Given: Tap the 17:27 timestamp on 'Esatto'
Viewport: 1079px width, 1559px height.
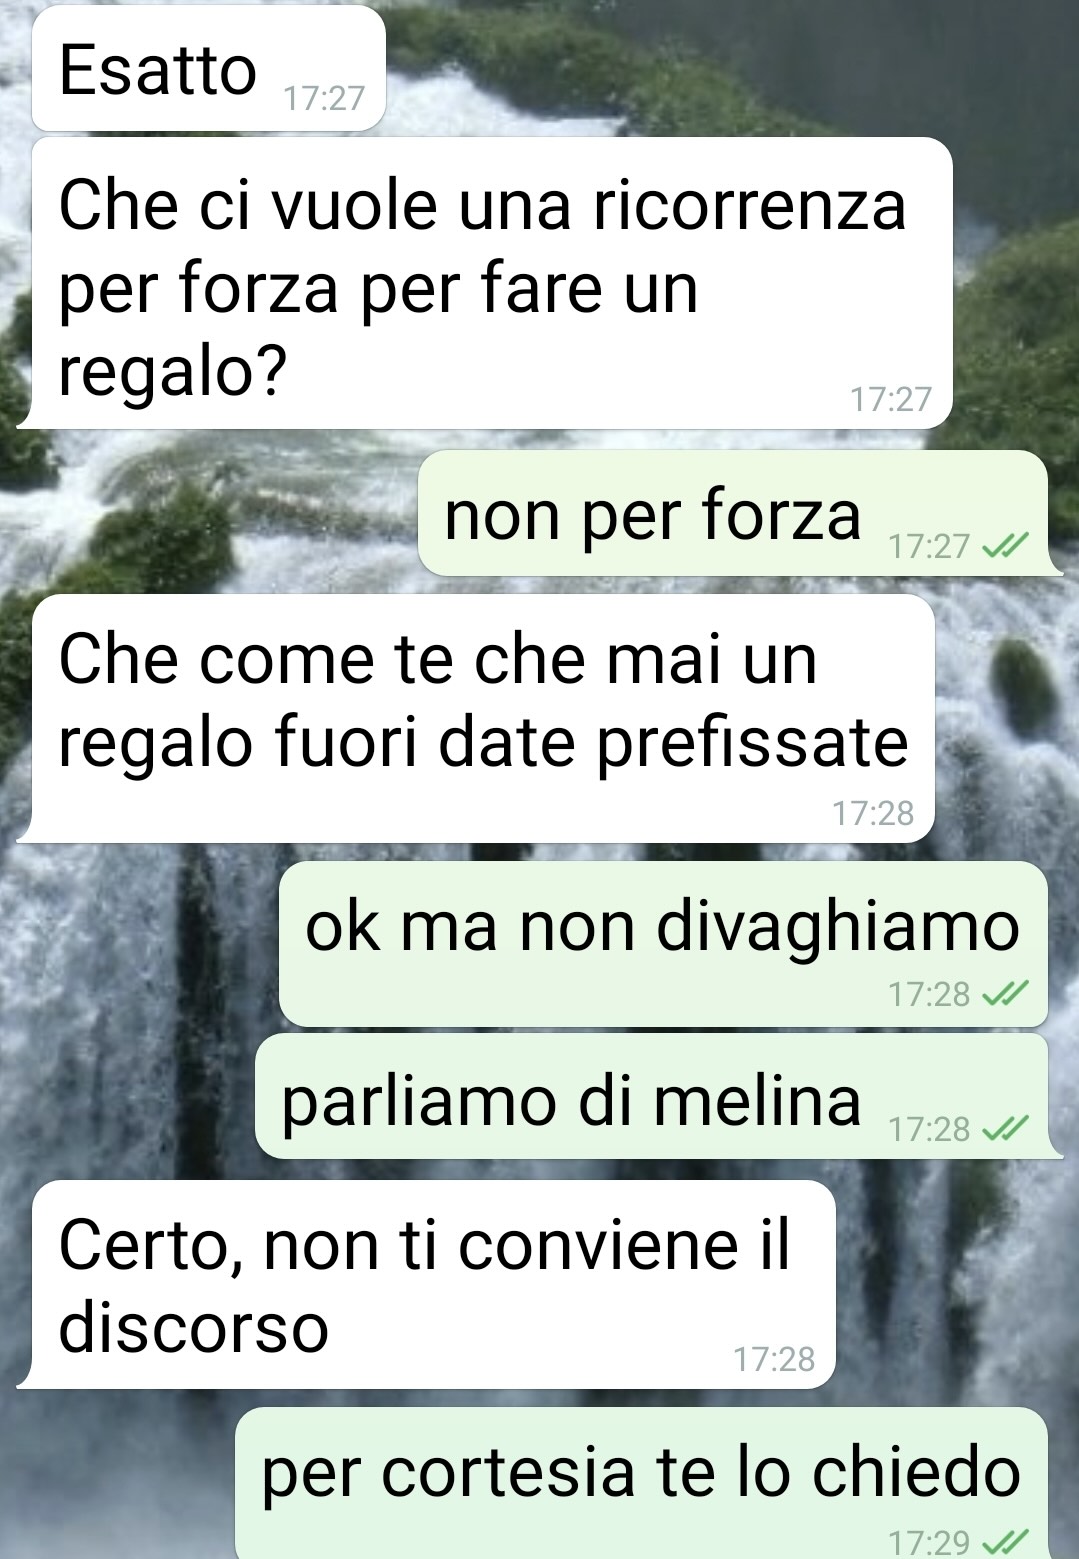Looking at the screenshot, I should click(324, 98).
